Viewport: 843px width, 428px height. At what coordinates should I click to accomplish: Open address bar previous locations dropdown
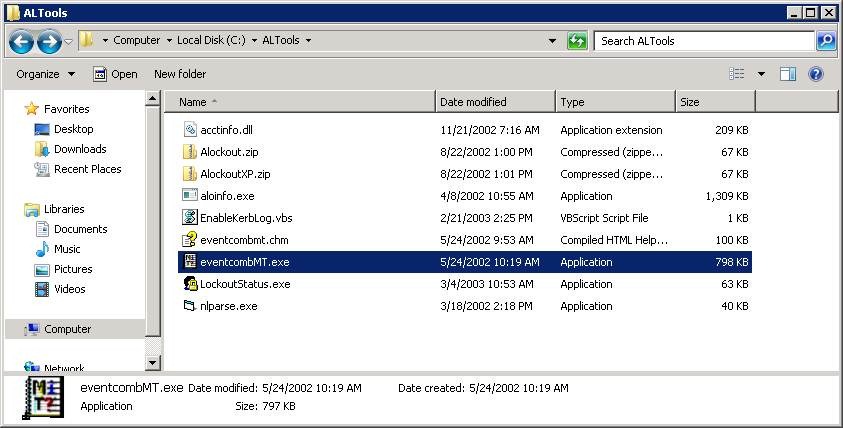[552, 41]
